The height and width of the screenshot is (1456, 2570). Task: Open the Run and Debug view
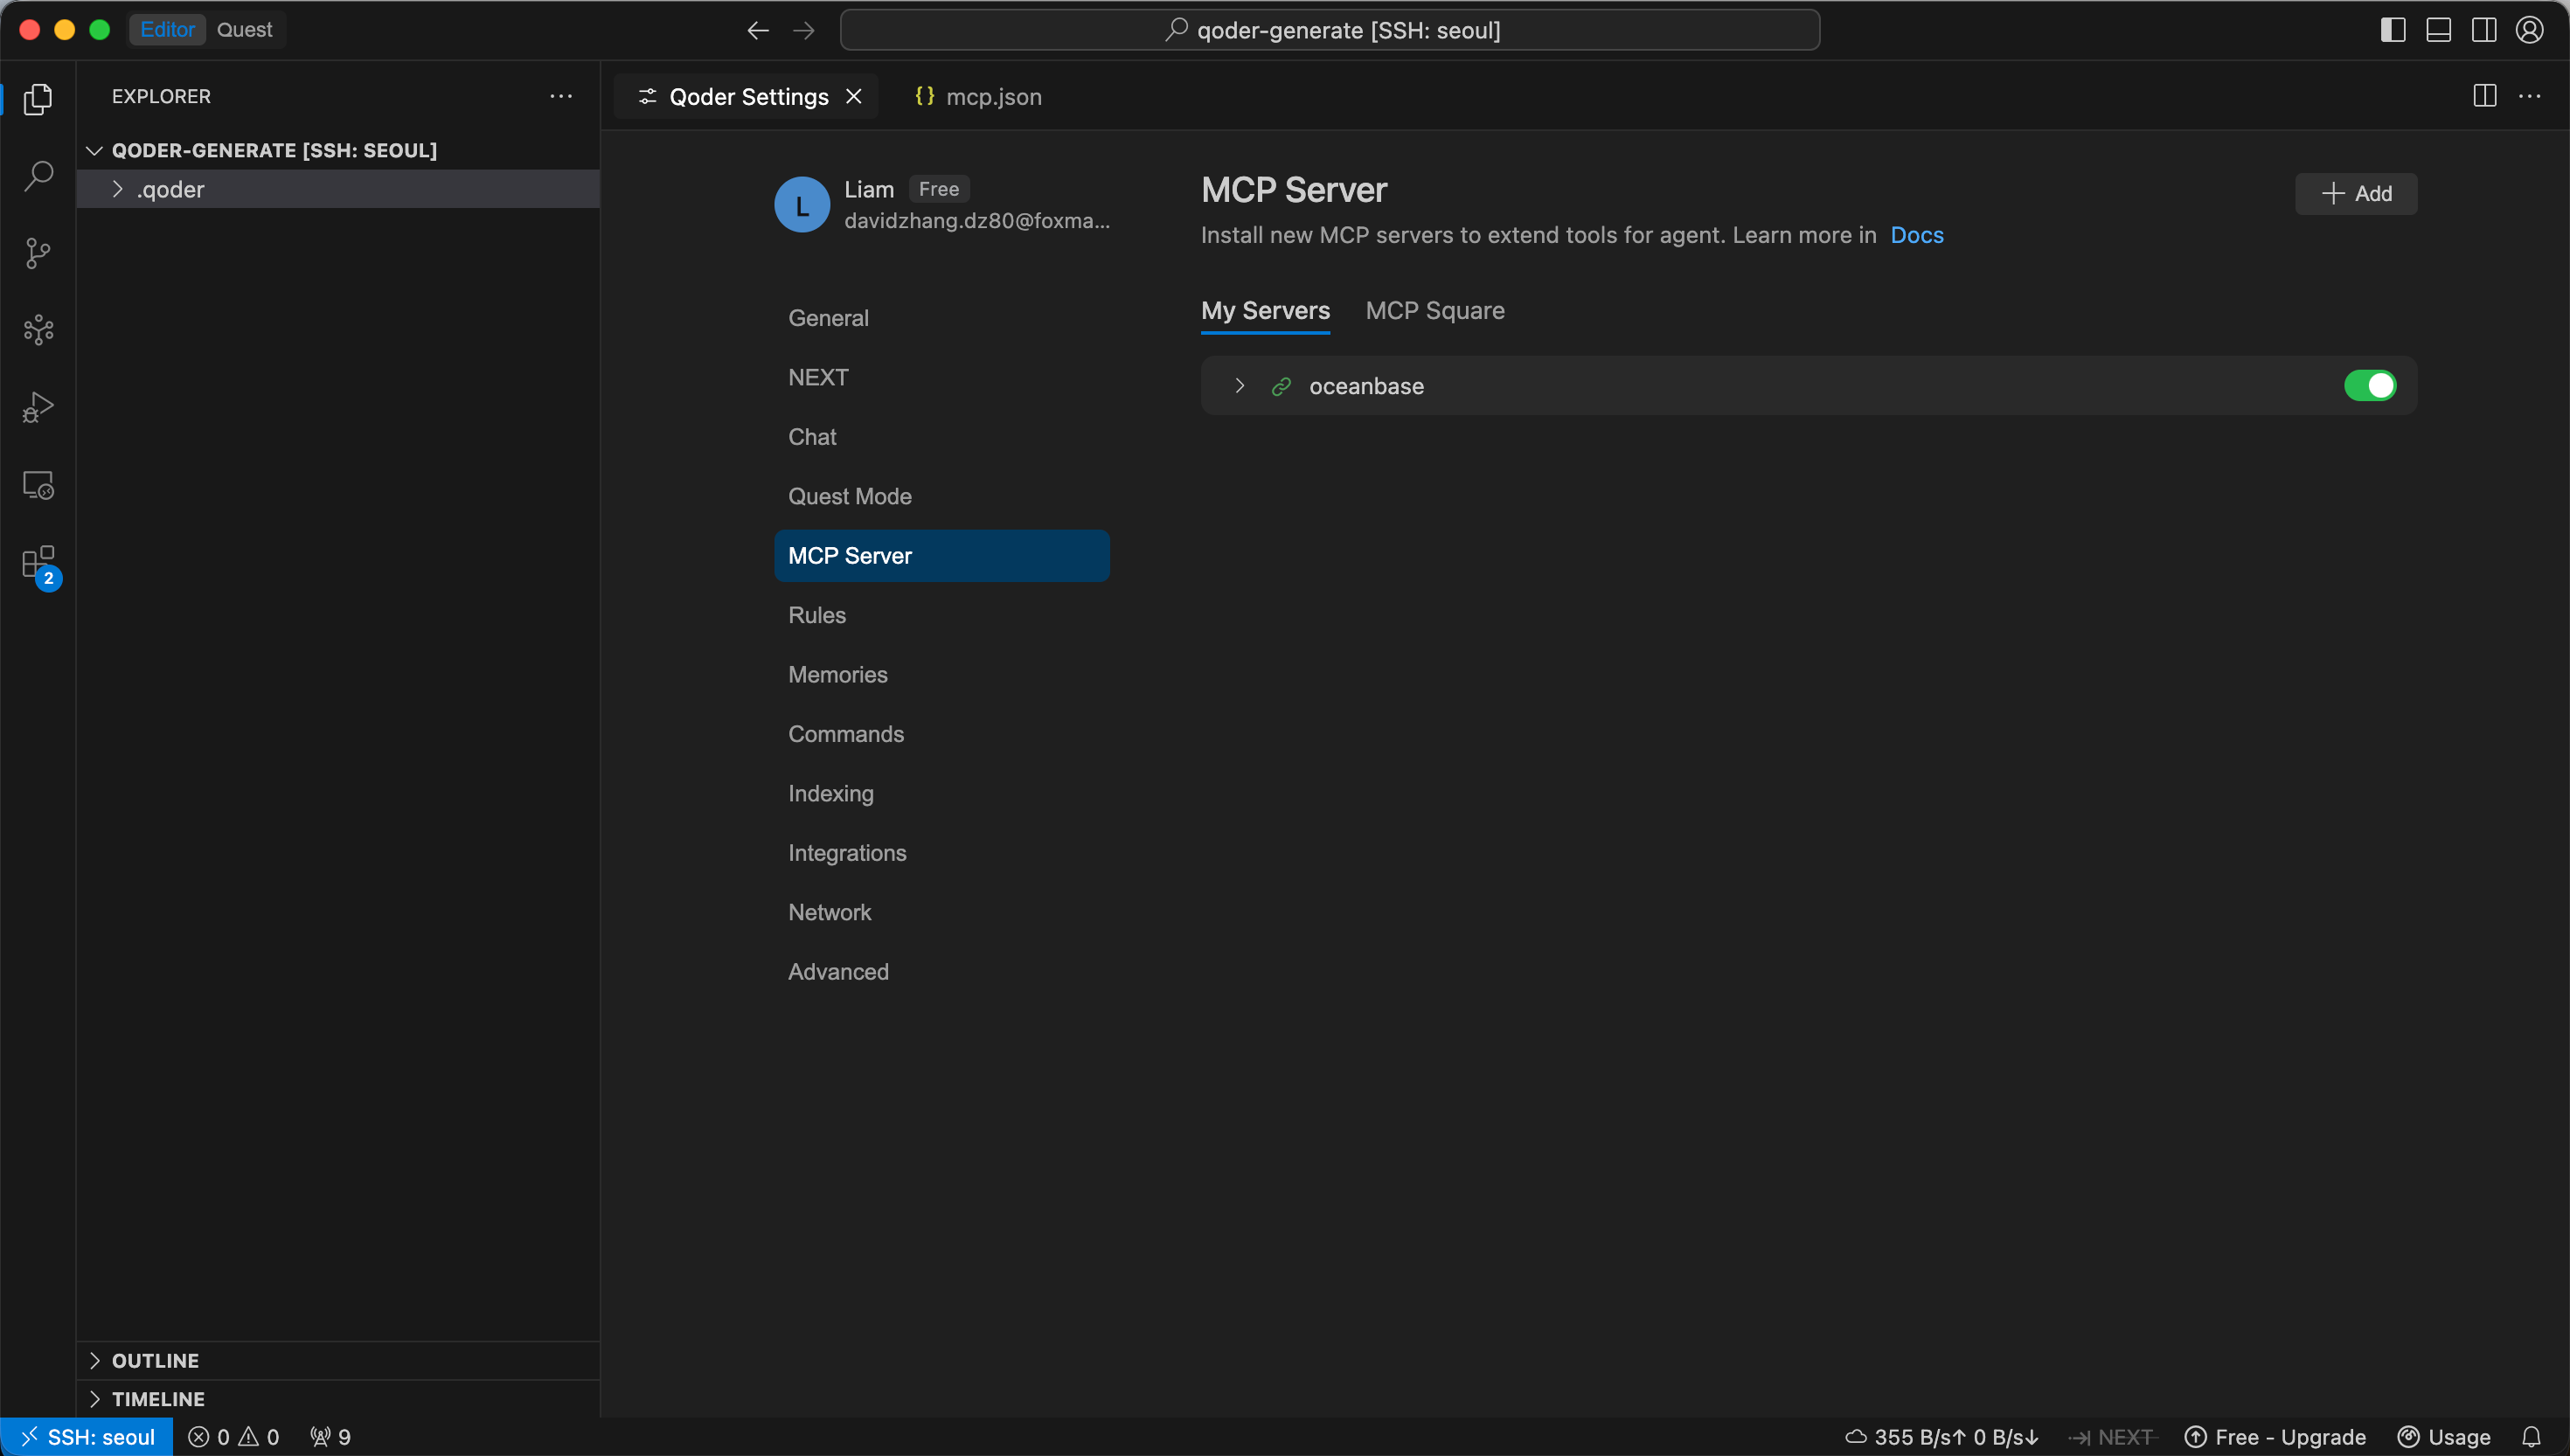pyautogui.click(x=38, y=407)
